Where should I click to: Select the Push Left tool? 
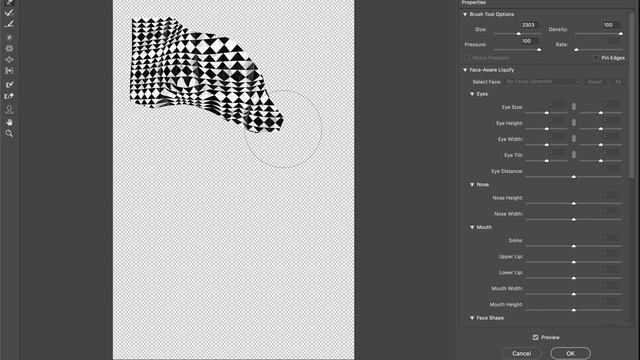[x=9, y=71]
